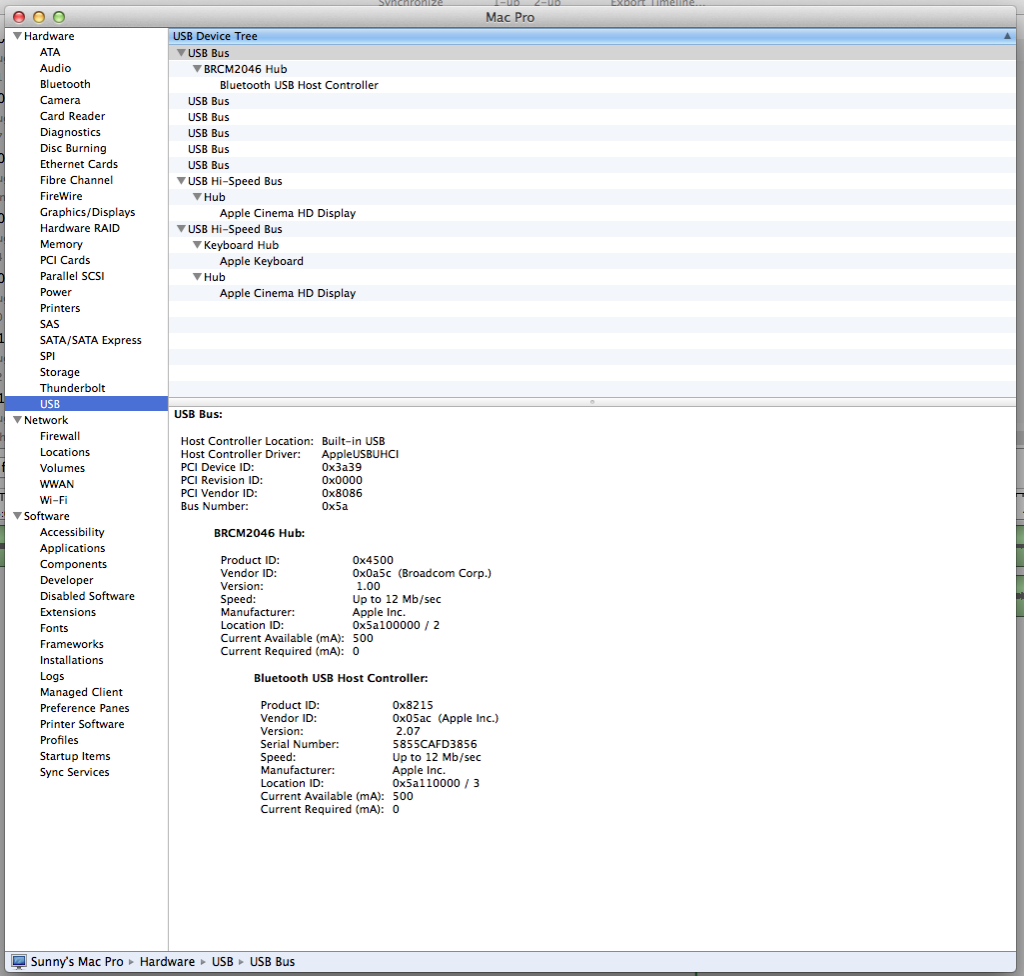Screen dimensions: 1024x976
Task: Select Audio in the sidebar
Action: click(56, 68)
